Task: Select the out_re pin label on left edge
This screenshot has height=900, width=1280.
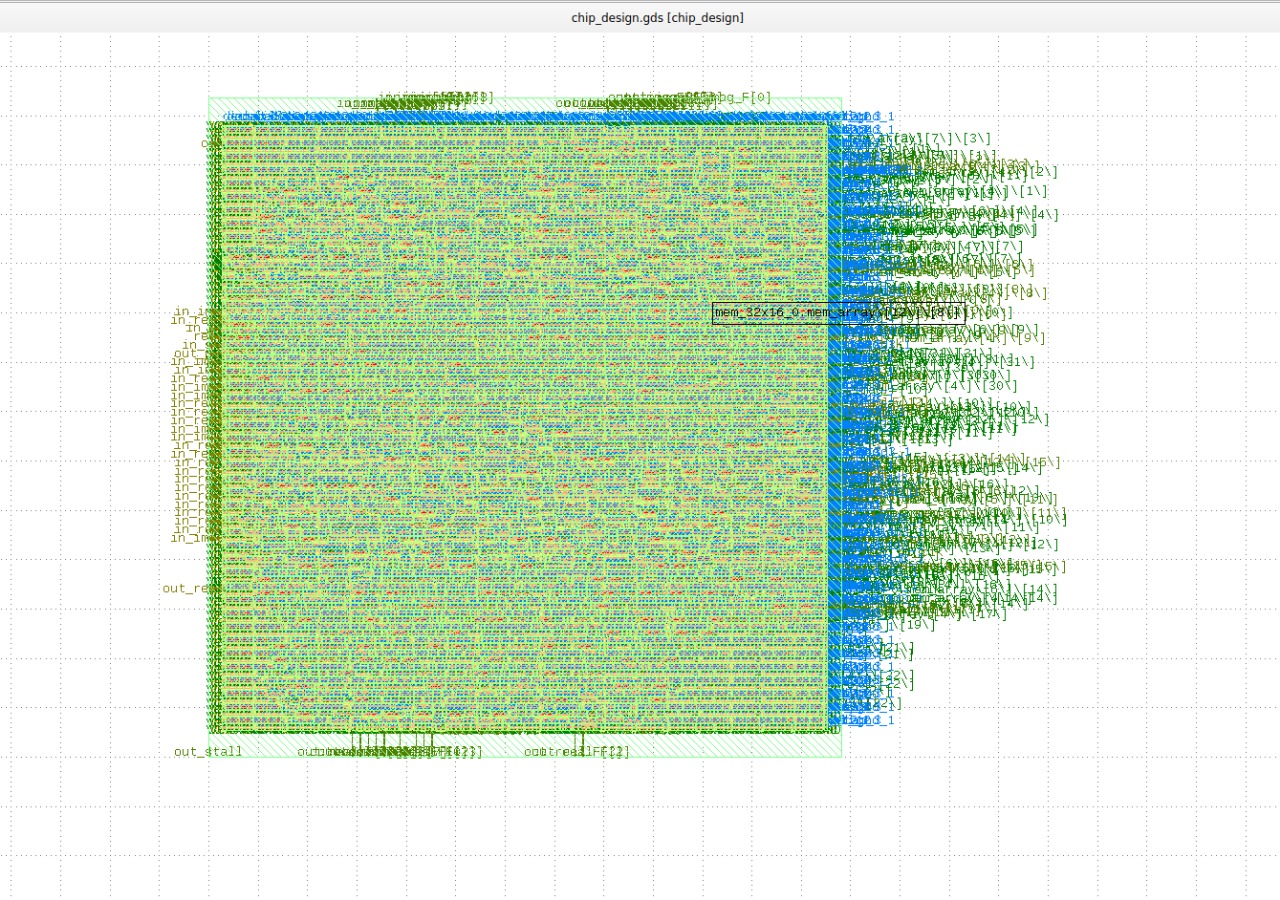Action: [x=190, y=588]
